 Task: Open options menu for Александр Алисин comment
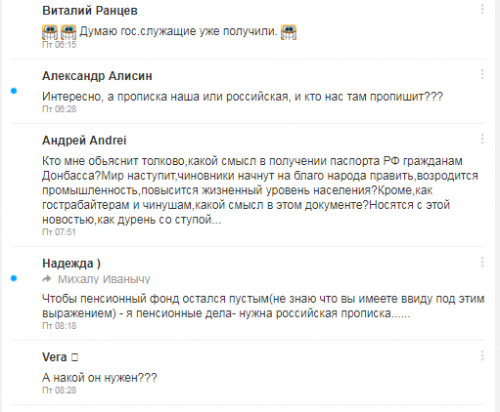click(x=482, y=74)
